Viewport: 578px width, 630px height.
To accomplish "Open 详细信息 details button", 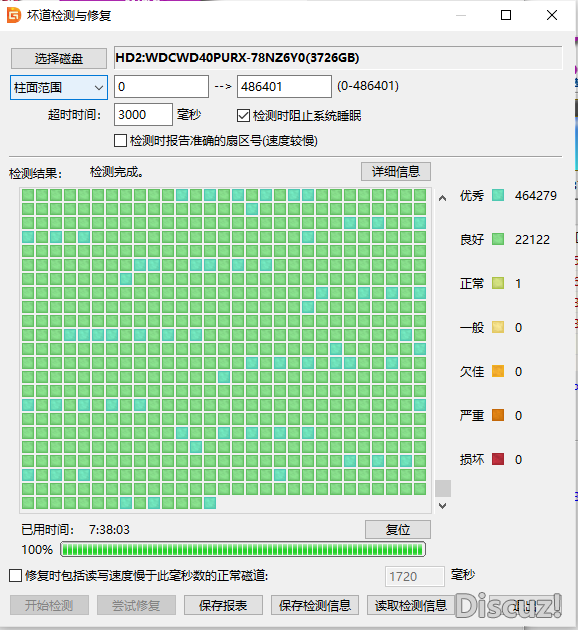I will pyautogui.click(x=396, y=172).
